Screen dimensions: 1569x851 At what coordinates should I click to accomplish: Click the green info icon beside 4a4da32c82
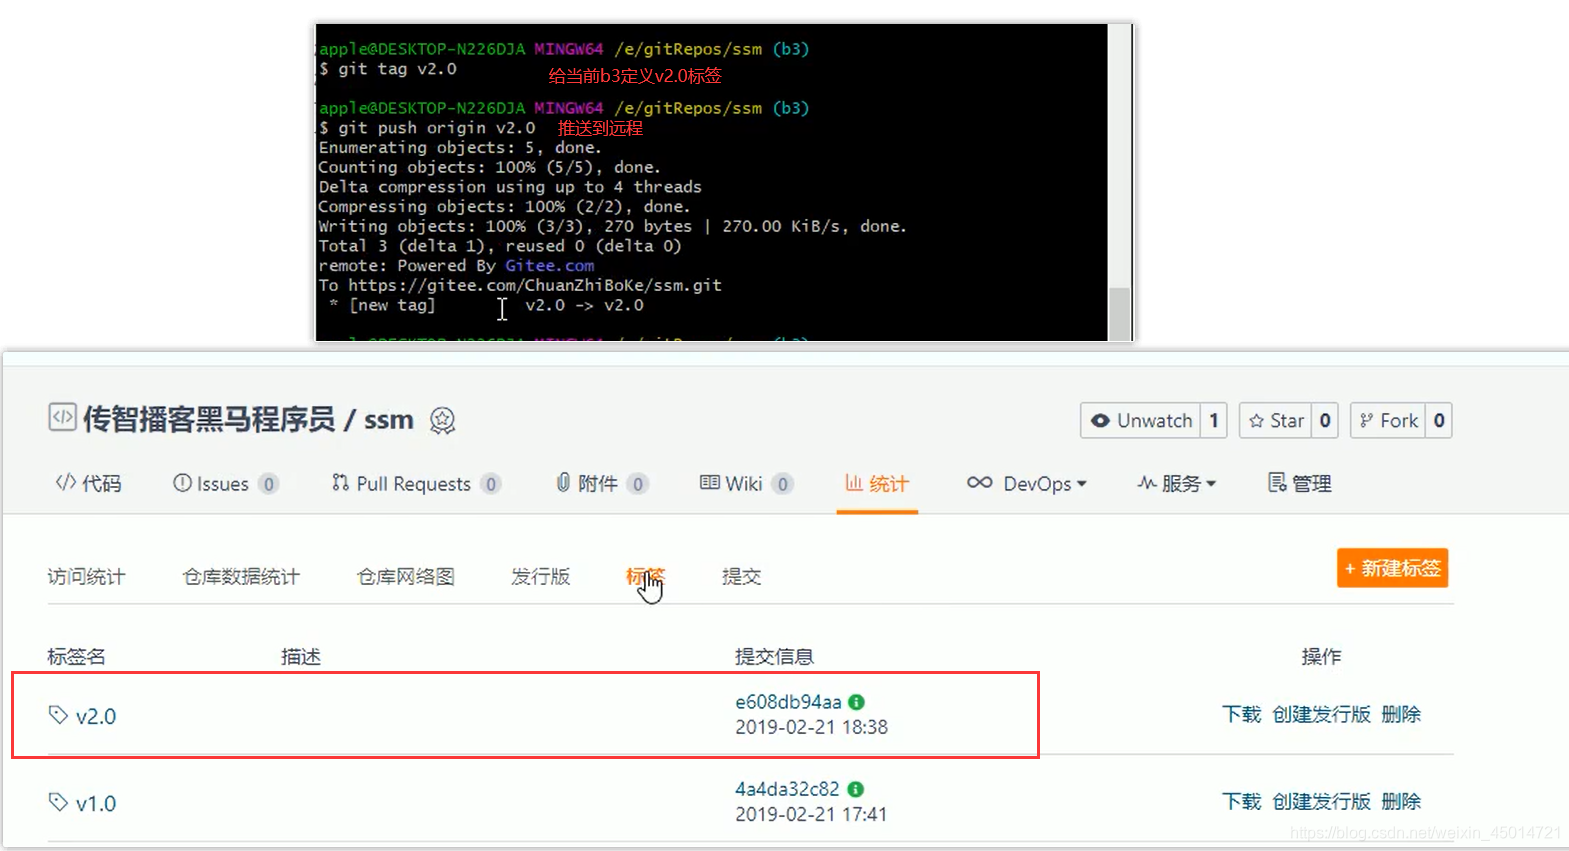[x=855, y=789]
